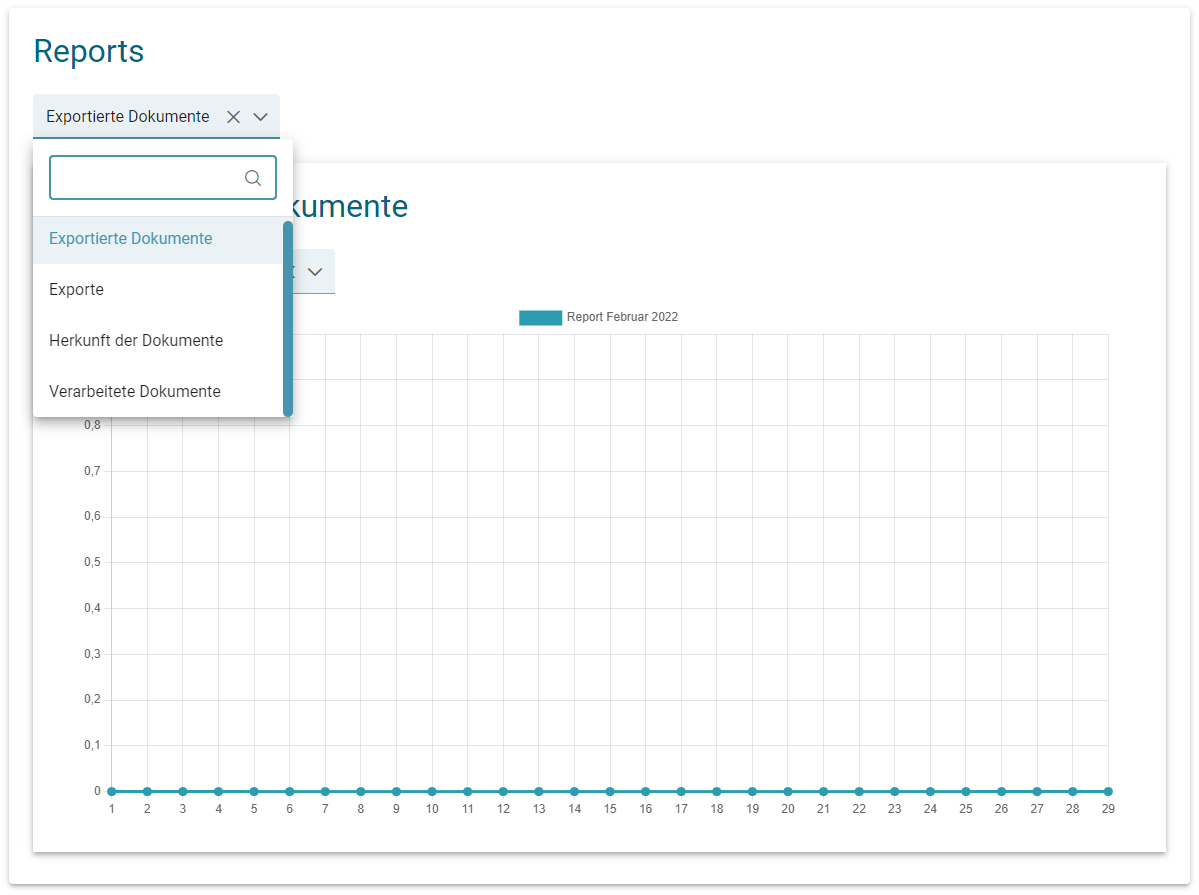Viewport: 1199px width, 895px height.
Task: Click the dropdown list scrollbar
Action: coord(288,318)
